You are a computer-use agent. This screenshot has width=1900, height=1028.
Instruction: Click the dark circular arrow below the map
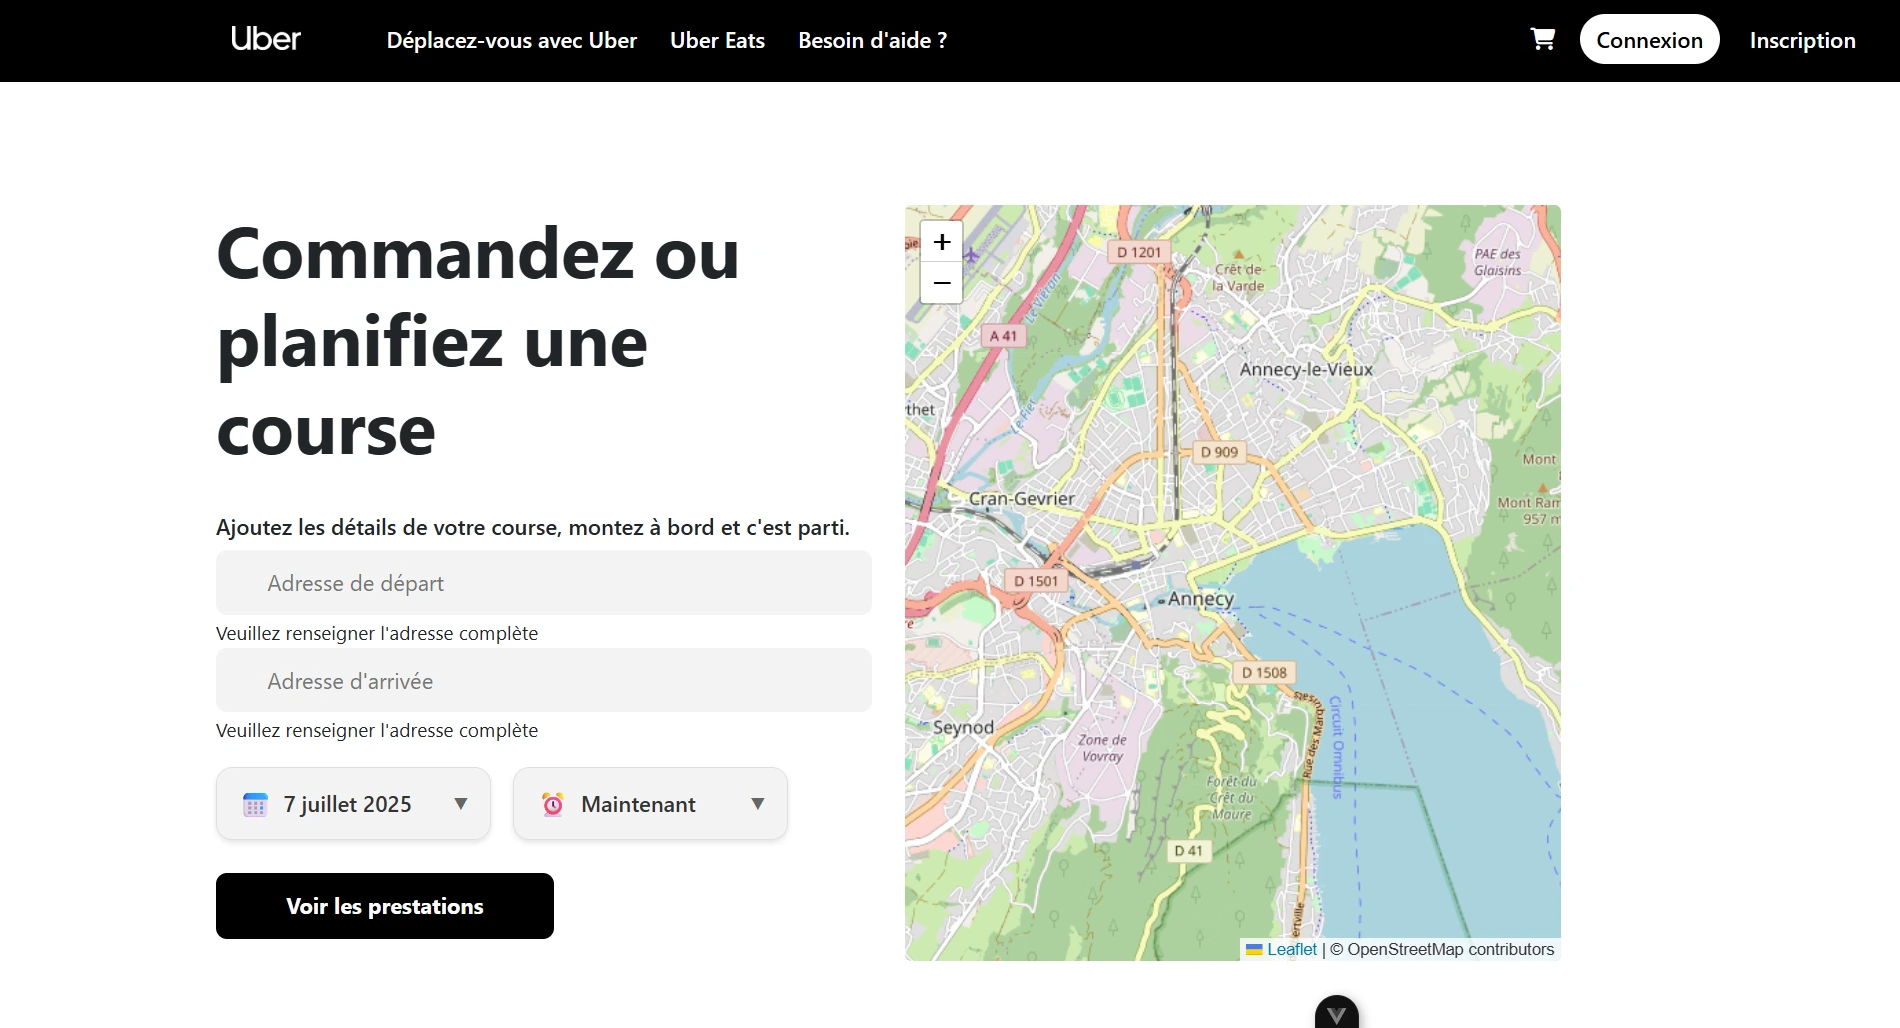(1334, 1015)
